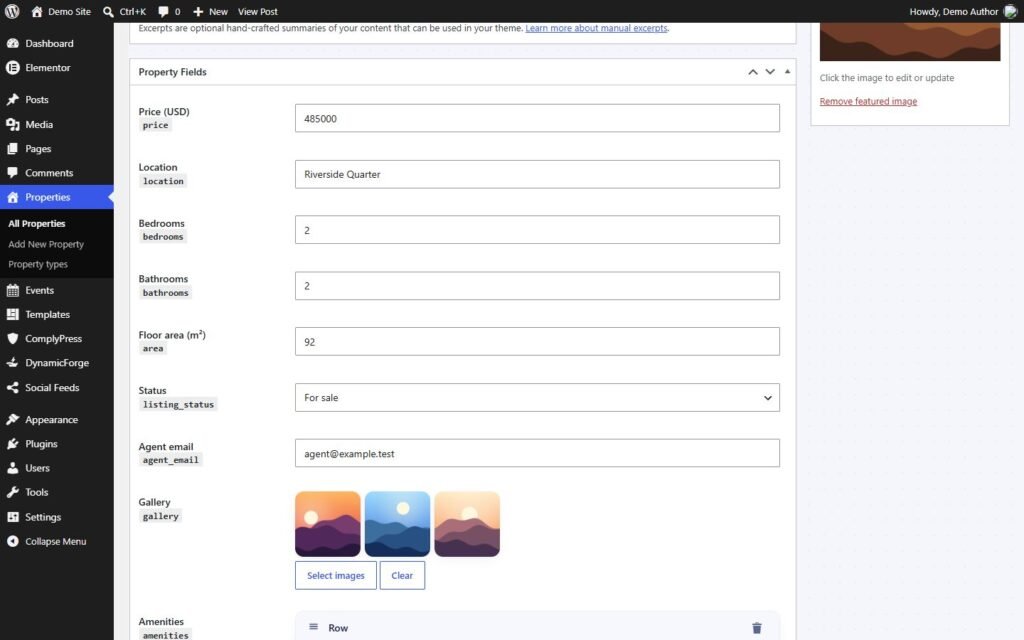This screenshot has height=640, width=1024.
Task: Select the pink dusk gallery thumbnail
Action: point(467,524)
